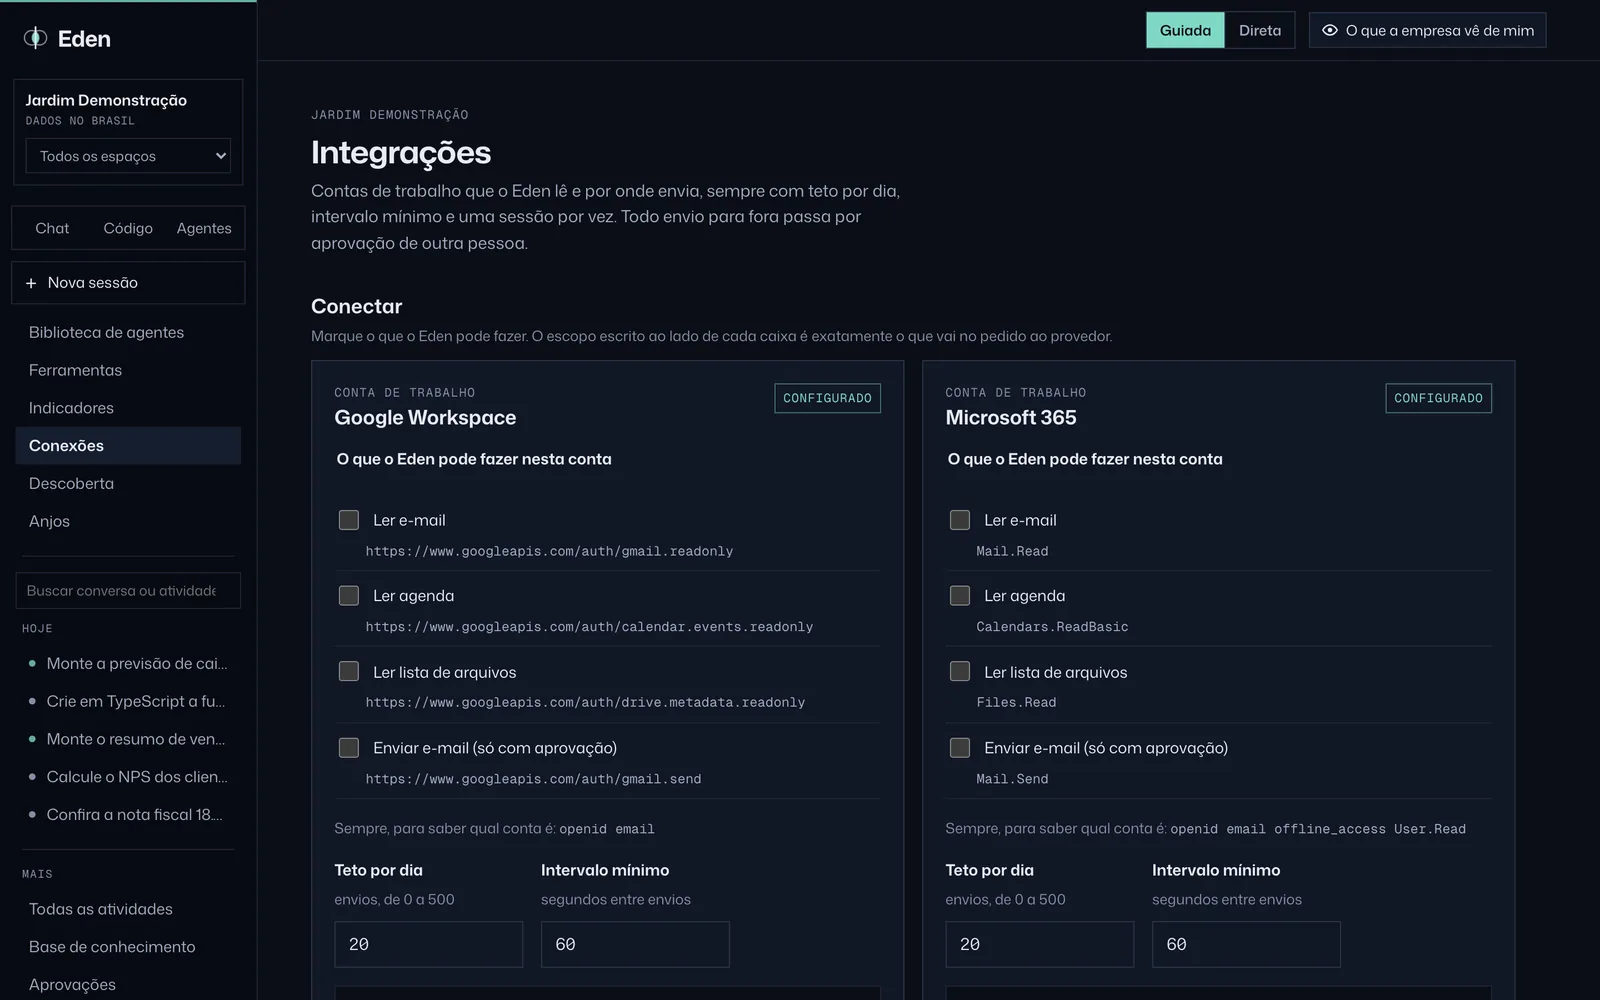Select the Direta mode
The image size is (1600, 1000).
pos(1260,30)
